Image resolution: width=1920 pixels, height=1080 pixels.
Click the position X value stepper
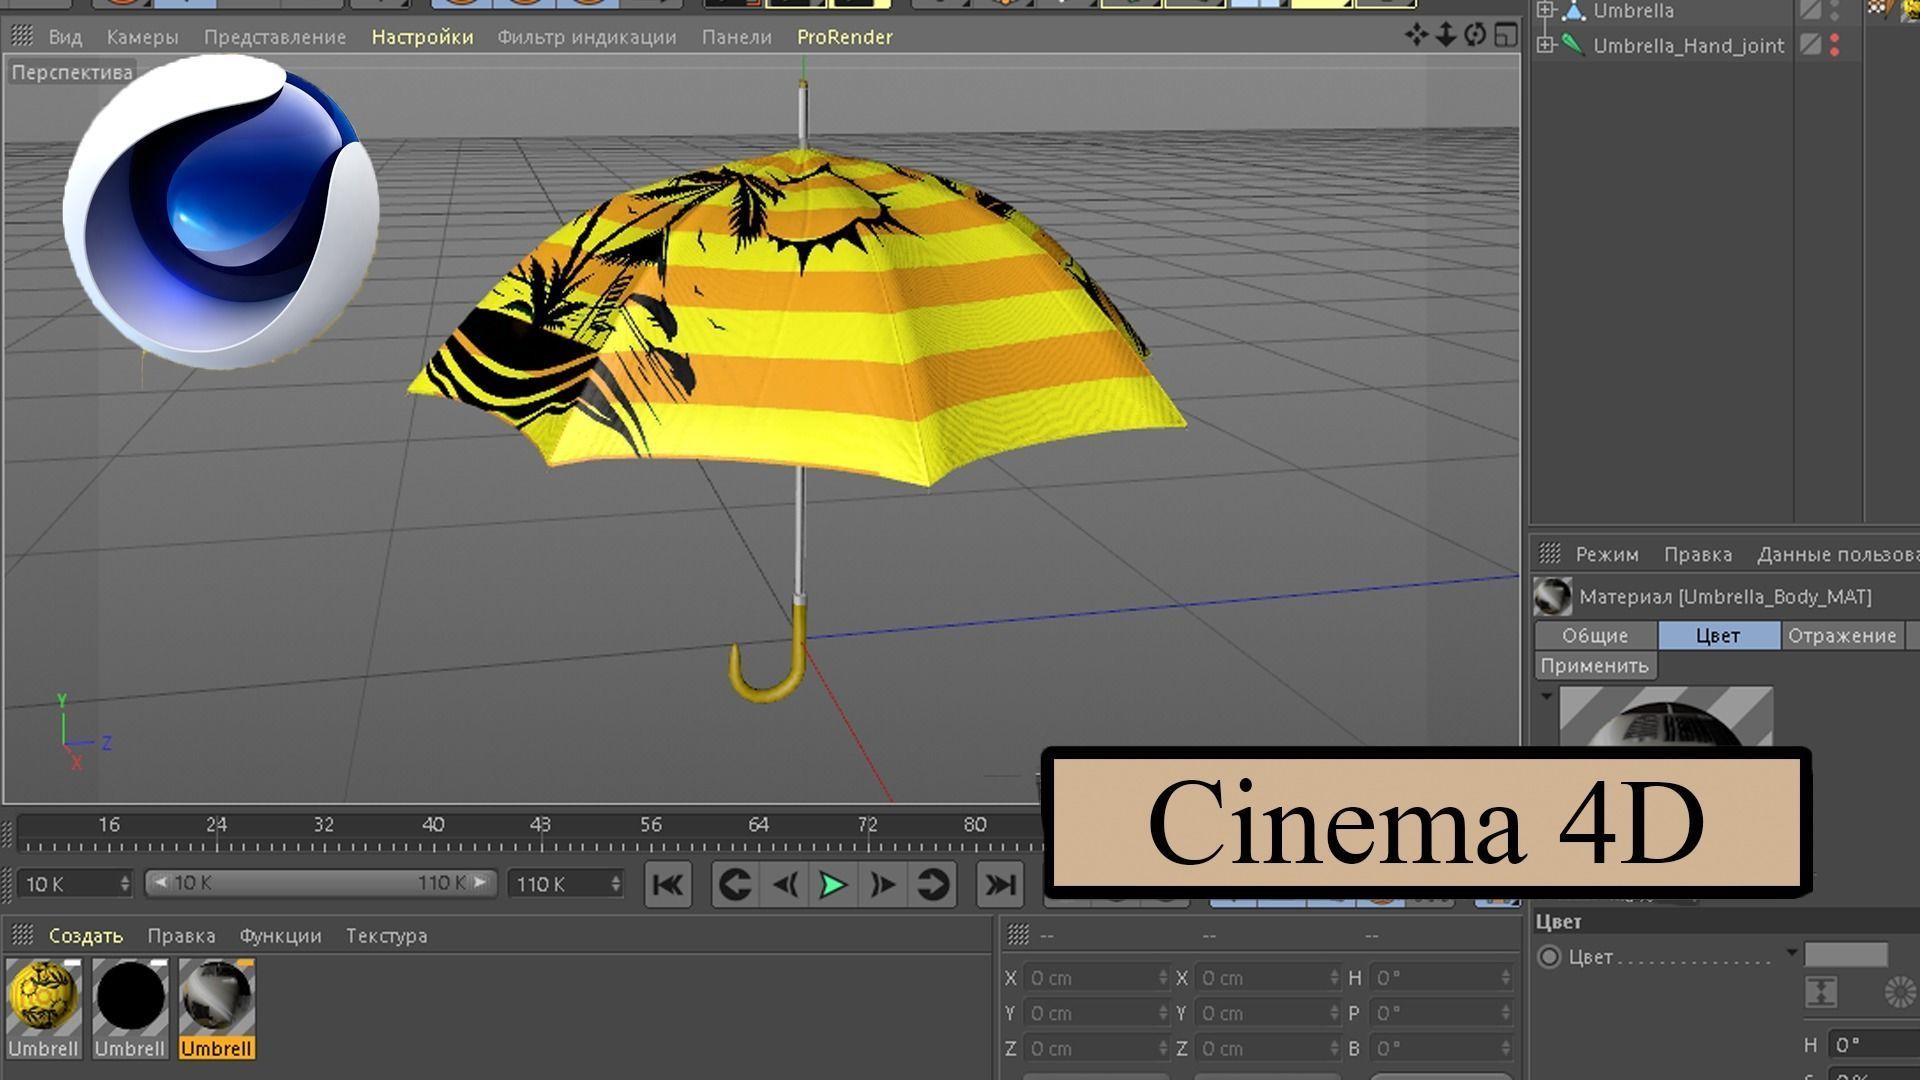tap(1163, 978)
